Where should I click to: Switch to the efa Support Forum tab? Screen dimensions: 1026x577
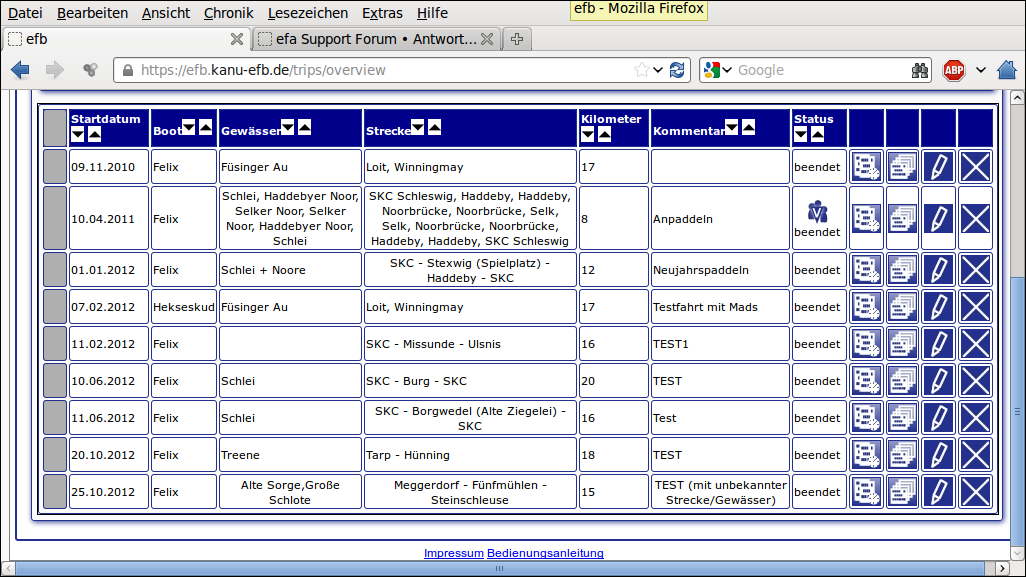366,39
